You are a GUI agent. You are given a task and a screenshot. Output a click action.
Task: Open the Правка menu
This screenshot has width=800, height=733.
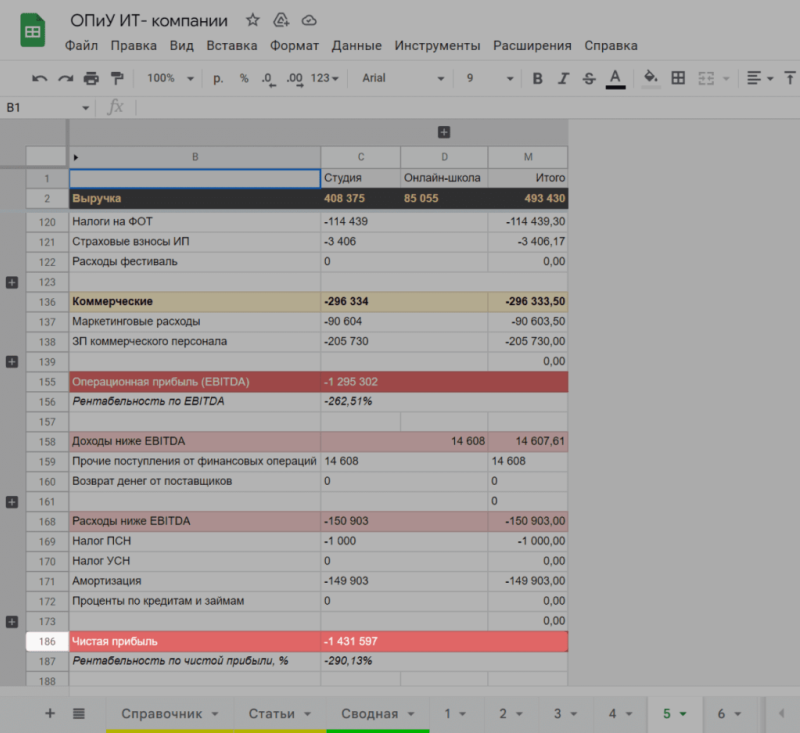134,45
